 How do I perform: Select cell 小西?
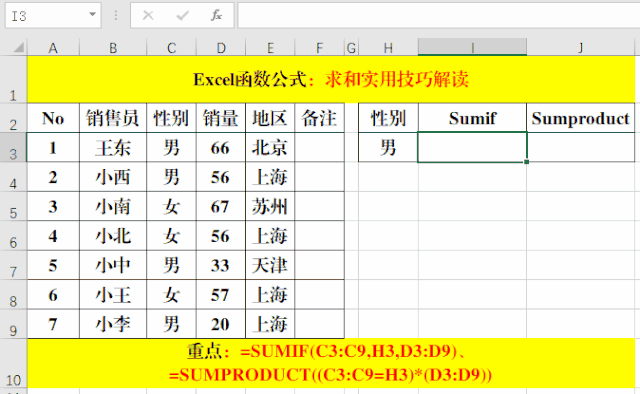click(x=113, y=177)
